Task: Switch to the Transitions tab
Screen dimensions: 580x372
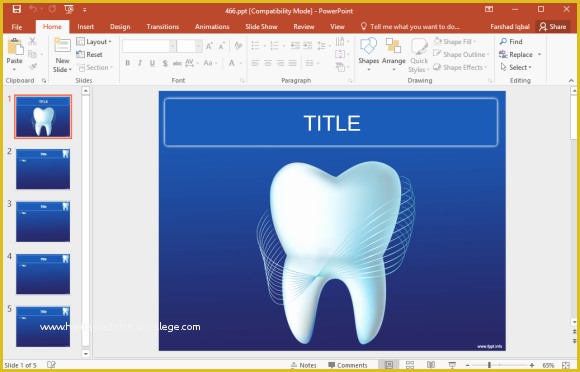Action: click(162, 27)
